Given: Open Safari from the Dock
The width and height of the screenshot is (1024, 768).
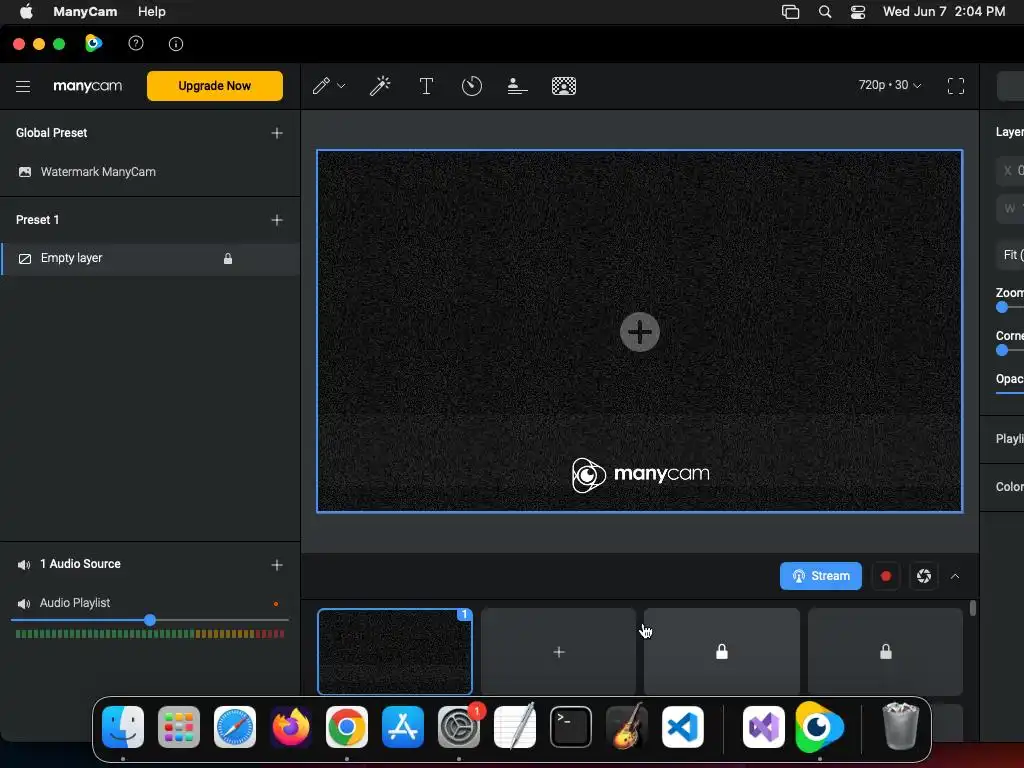Looking at the screenshot, I should point(234,727).
